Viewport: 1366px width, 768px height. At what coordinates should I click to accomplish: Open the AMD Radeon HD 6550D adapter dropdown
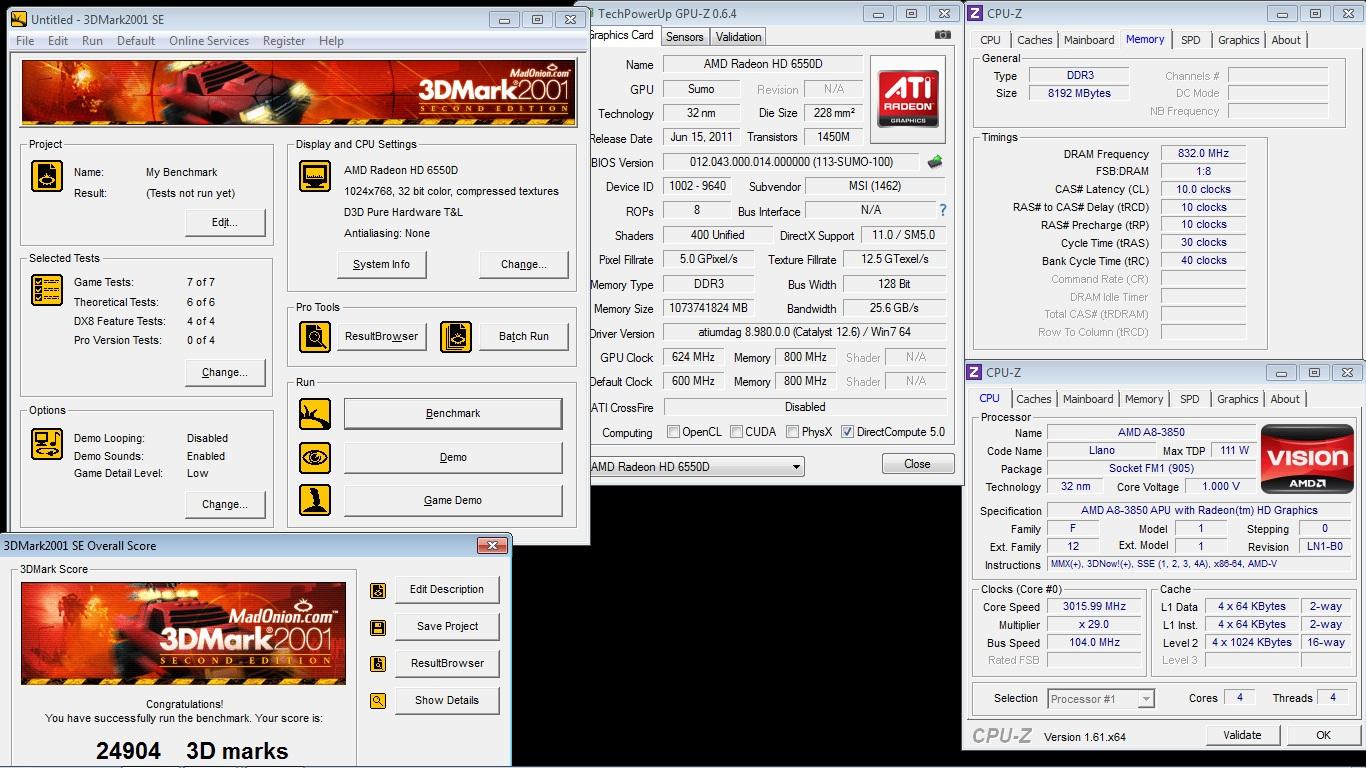pyautogui.click(x=796, y=467)
